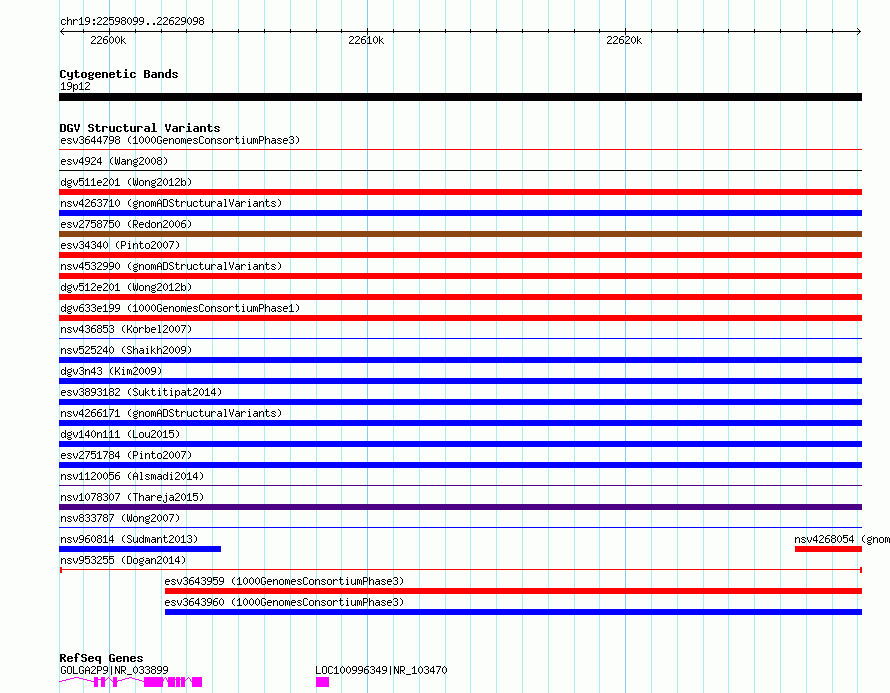Click the LOC100996349 magenta exon box
This screenshot has width=890, height=693.
[322, 682]
